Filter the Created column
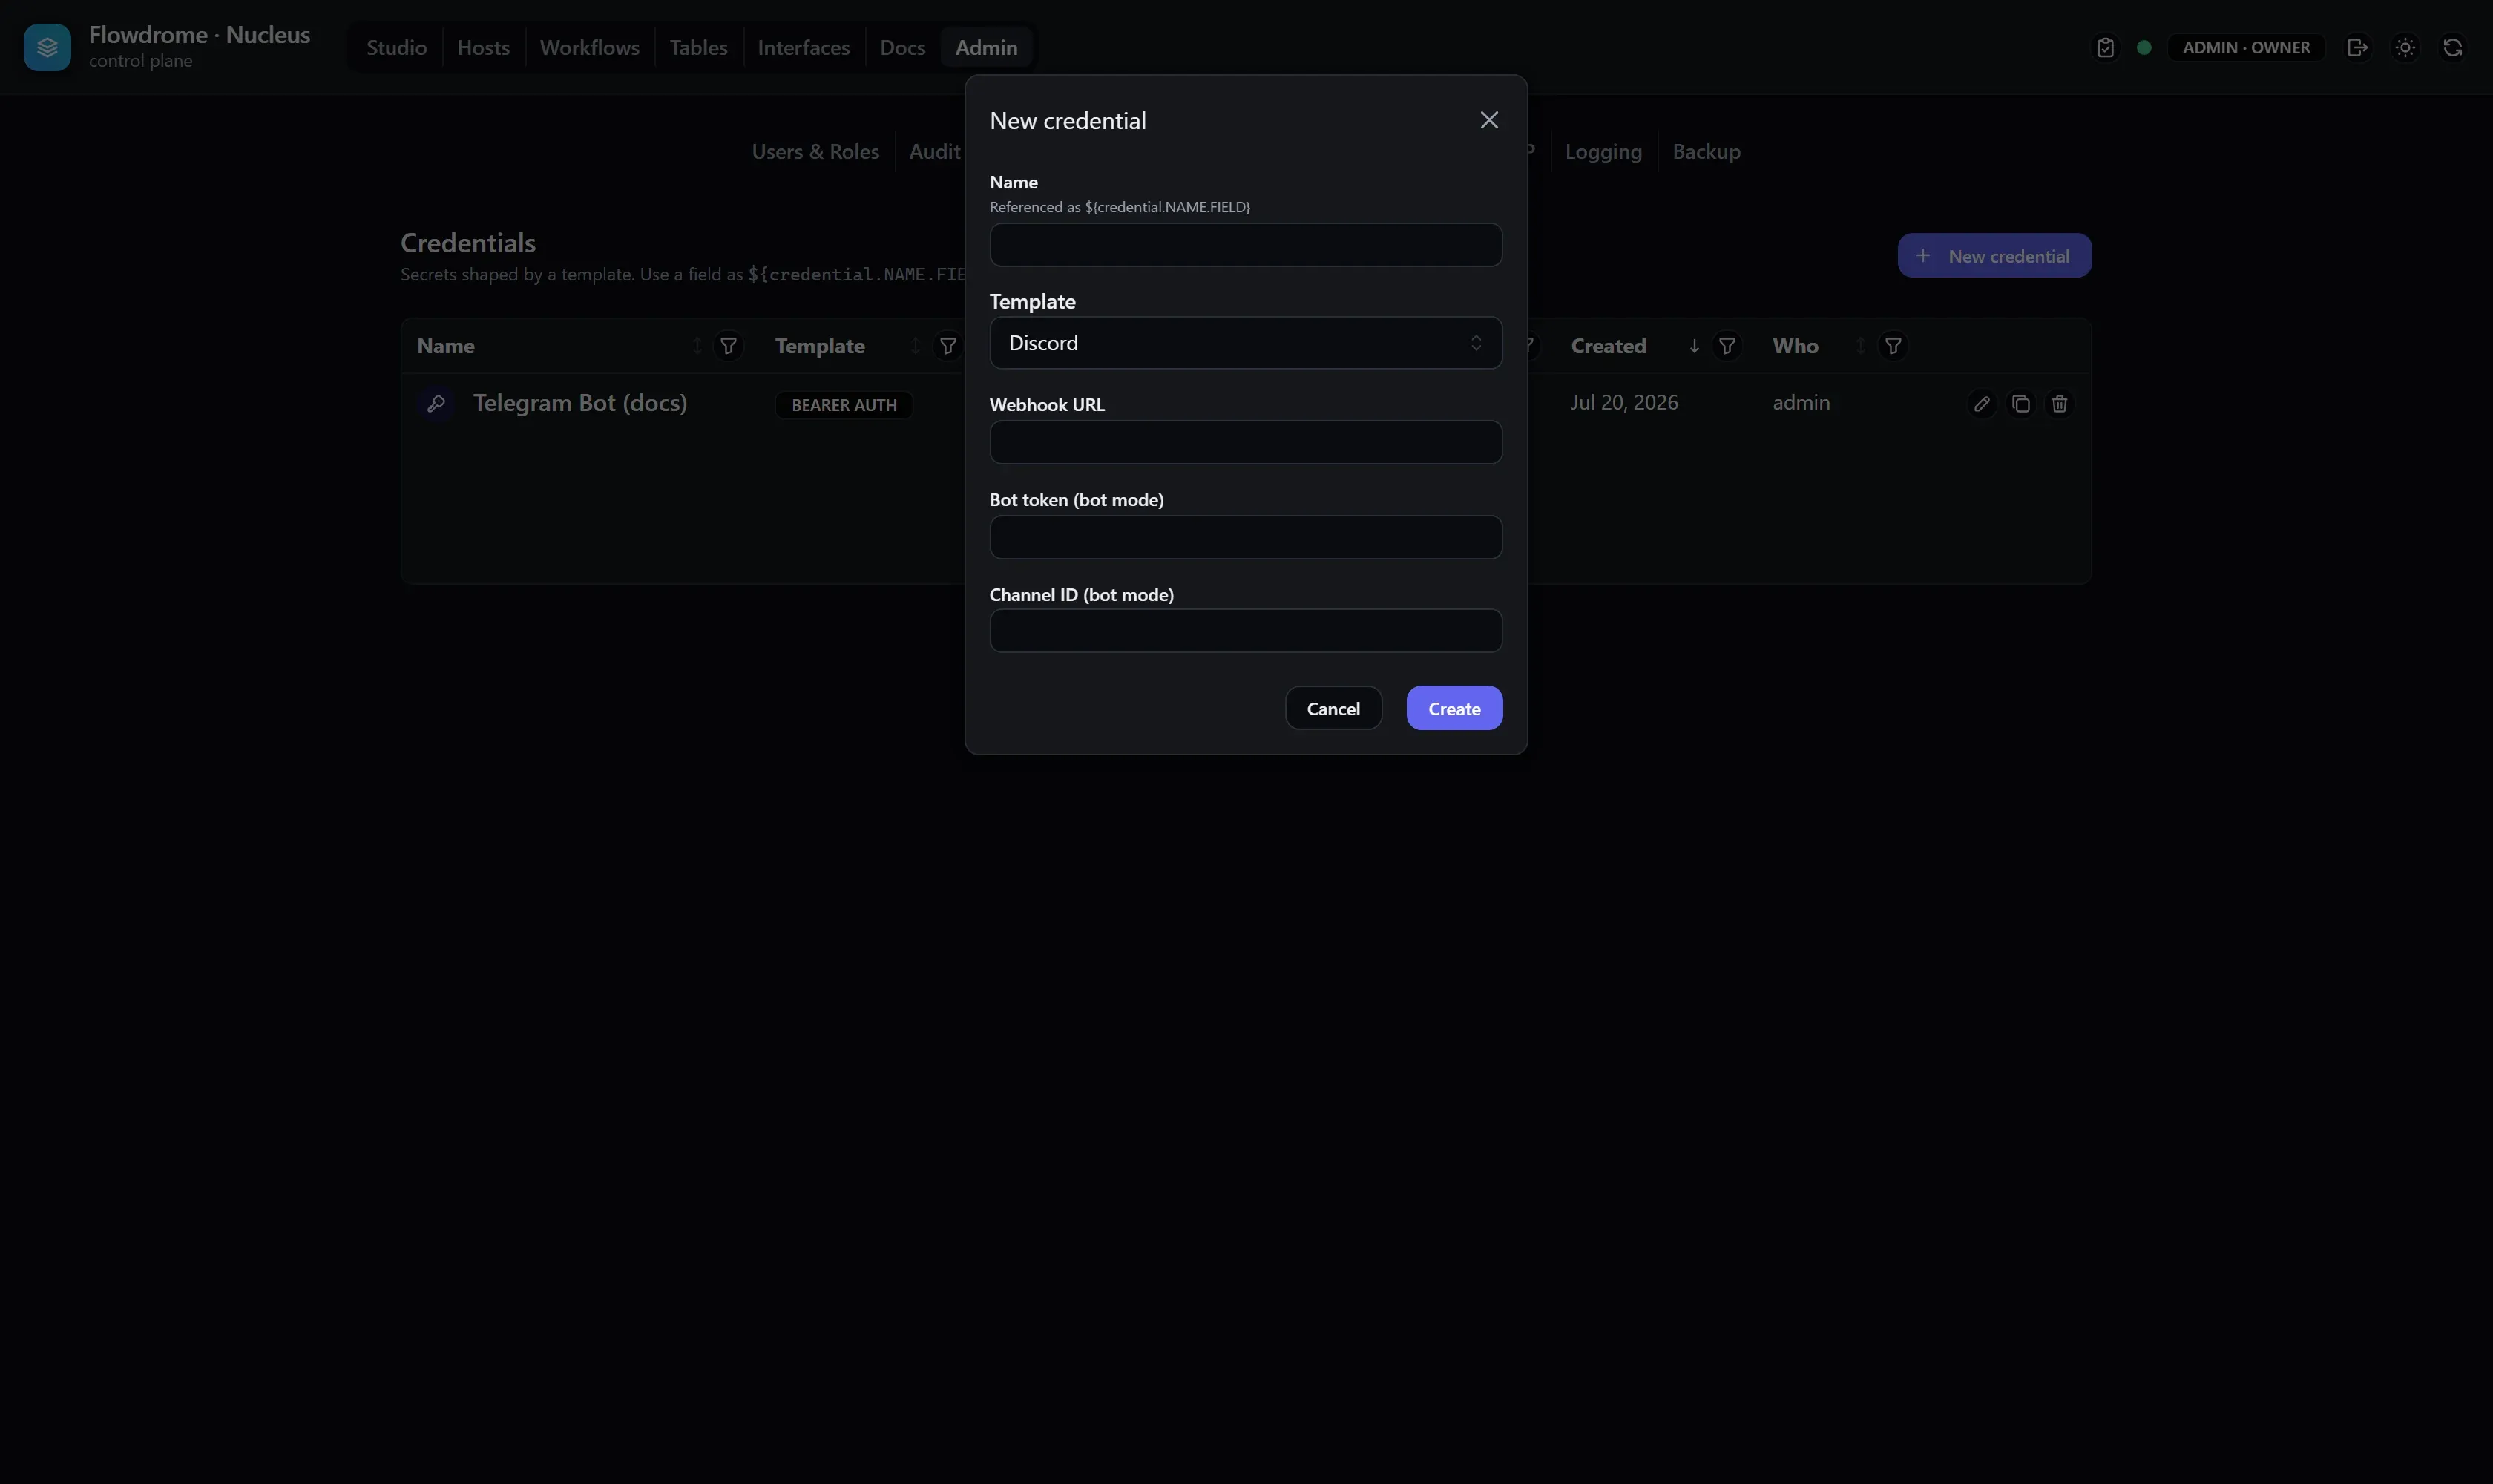This screenshot has height=1484, width=2493. (x=1726, y=346)
